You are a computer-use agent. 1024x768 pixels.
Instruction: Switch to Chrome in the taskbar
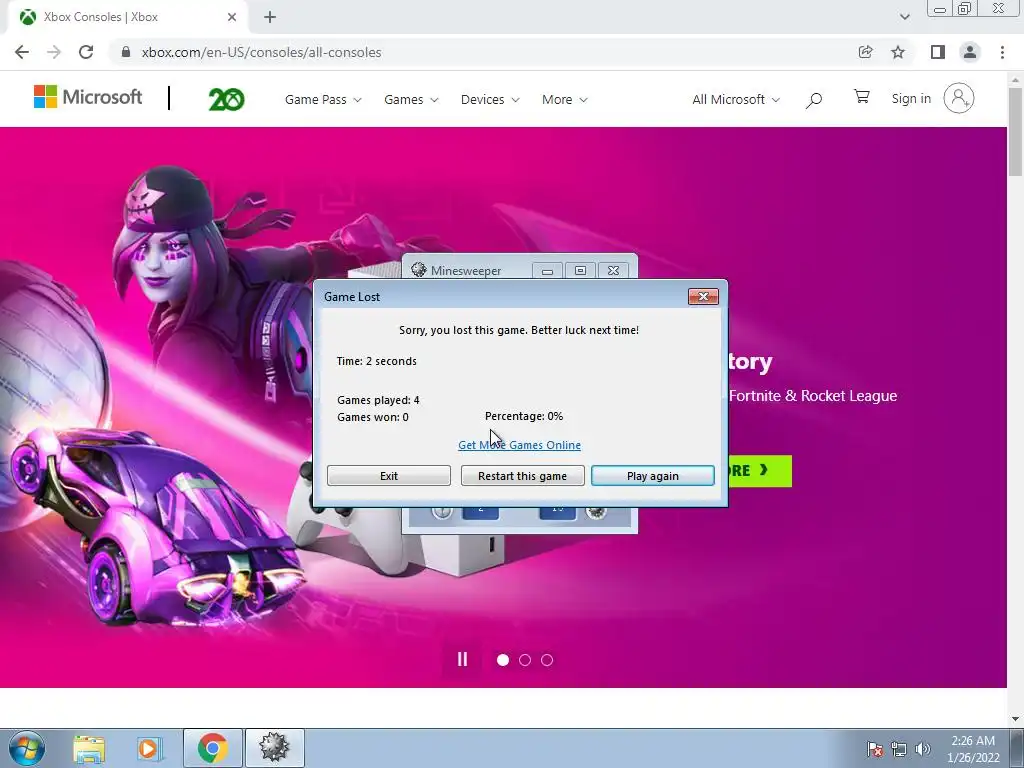point(213,748)
